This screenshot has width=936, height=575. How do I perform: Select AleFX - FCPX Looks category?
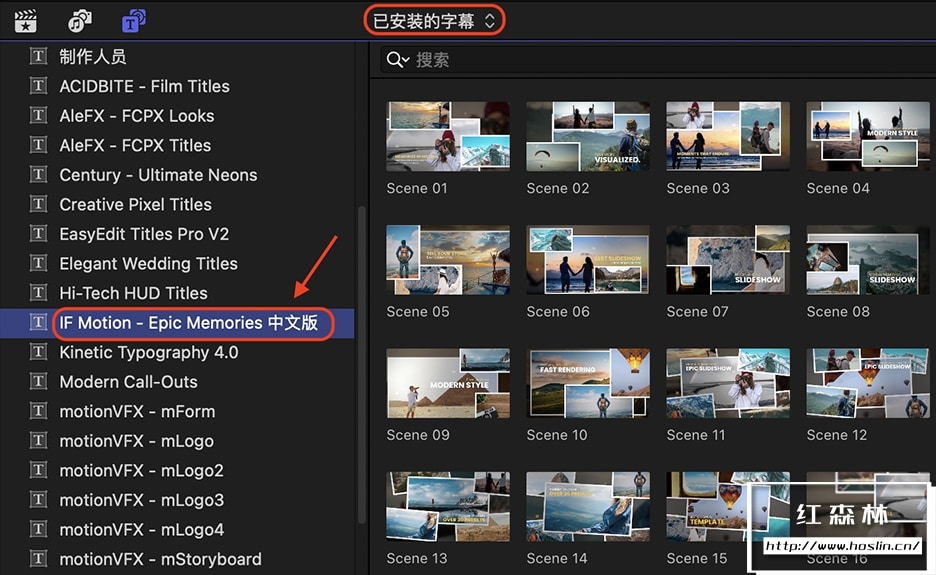(x=177, y=116)
